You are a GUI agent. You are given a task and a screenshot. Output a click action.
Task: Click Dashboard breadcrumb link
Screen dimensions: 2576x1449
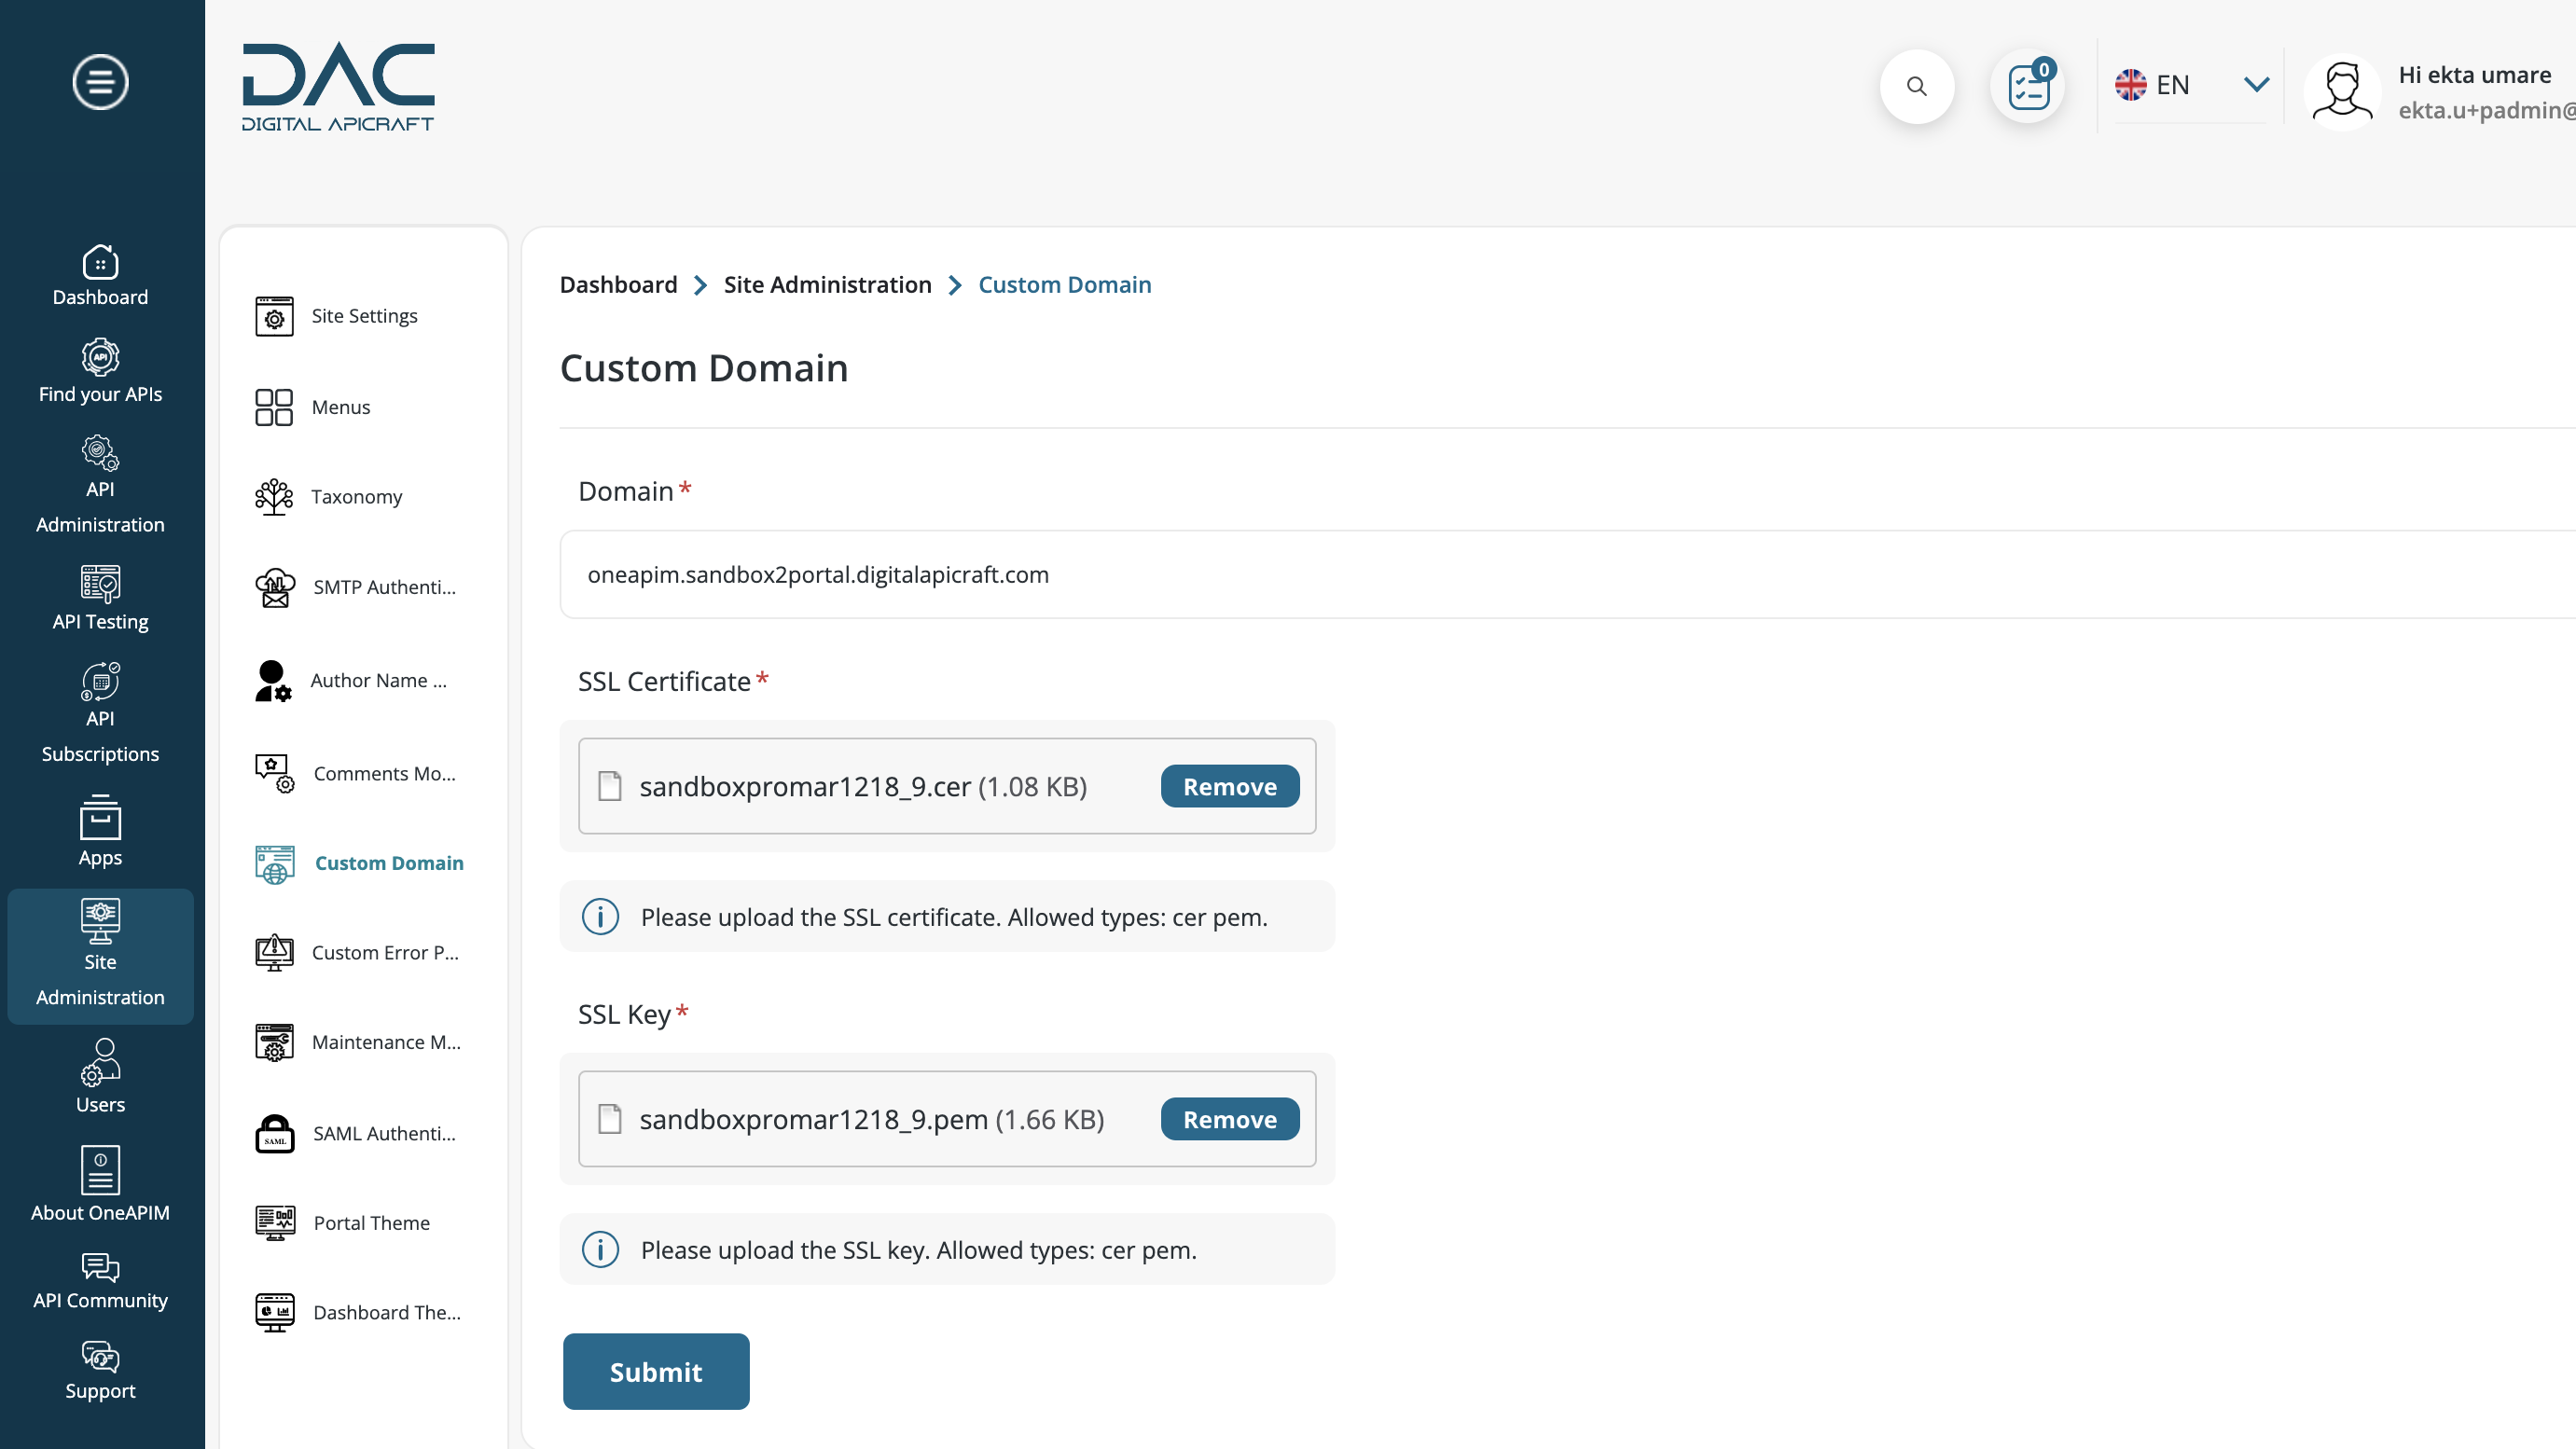pyautogui.click(x=618, y=285)
